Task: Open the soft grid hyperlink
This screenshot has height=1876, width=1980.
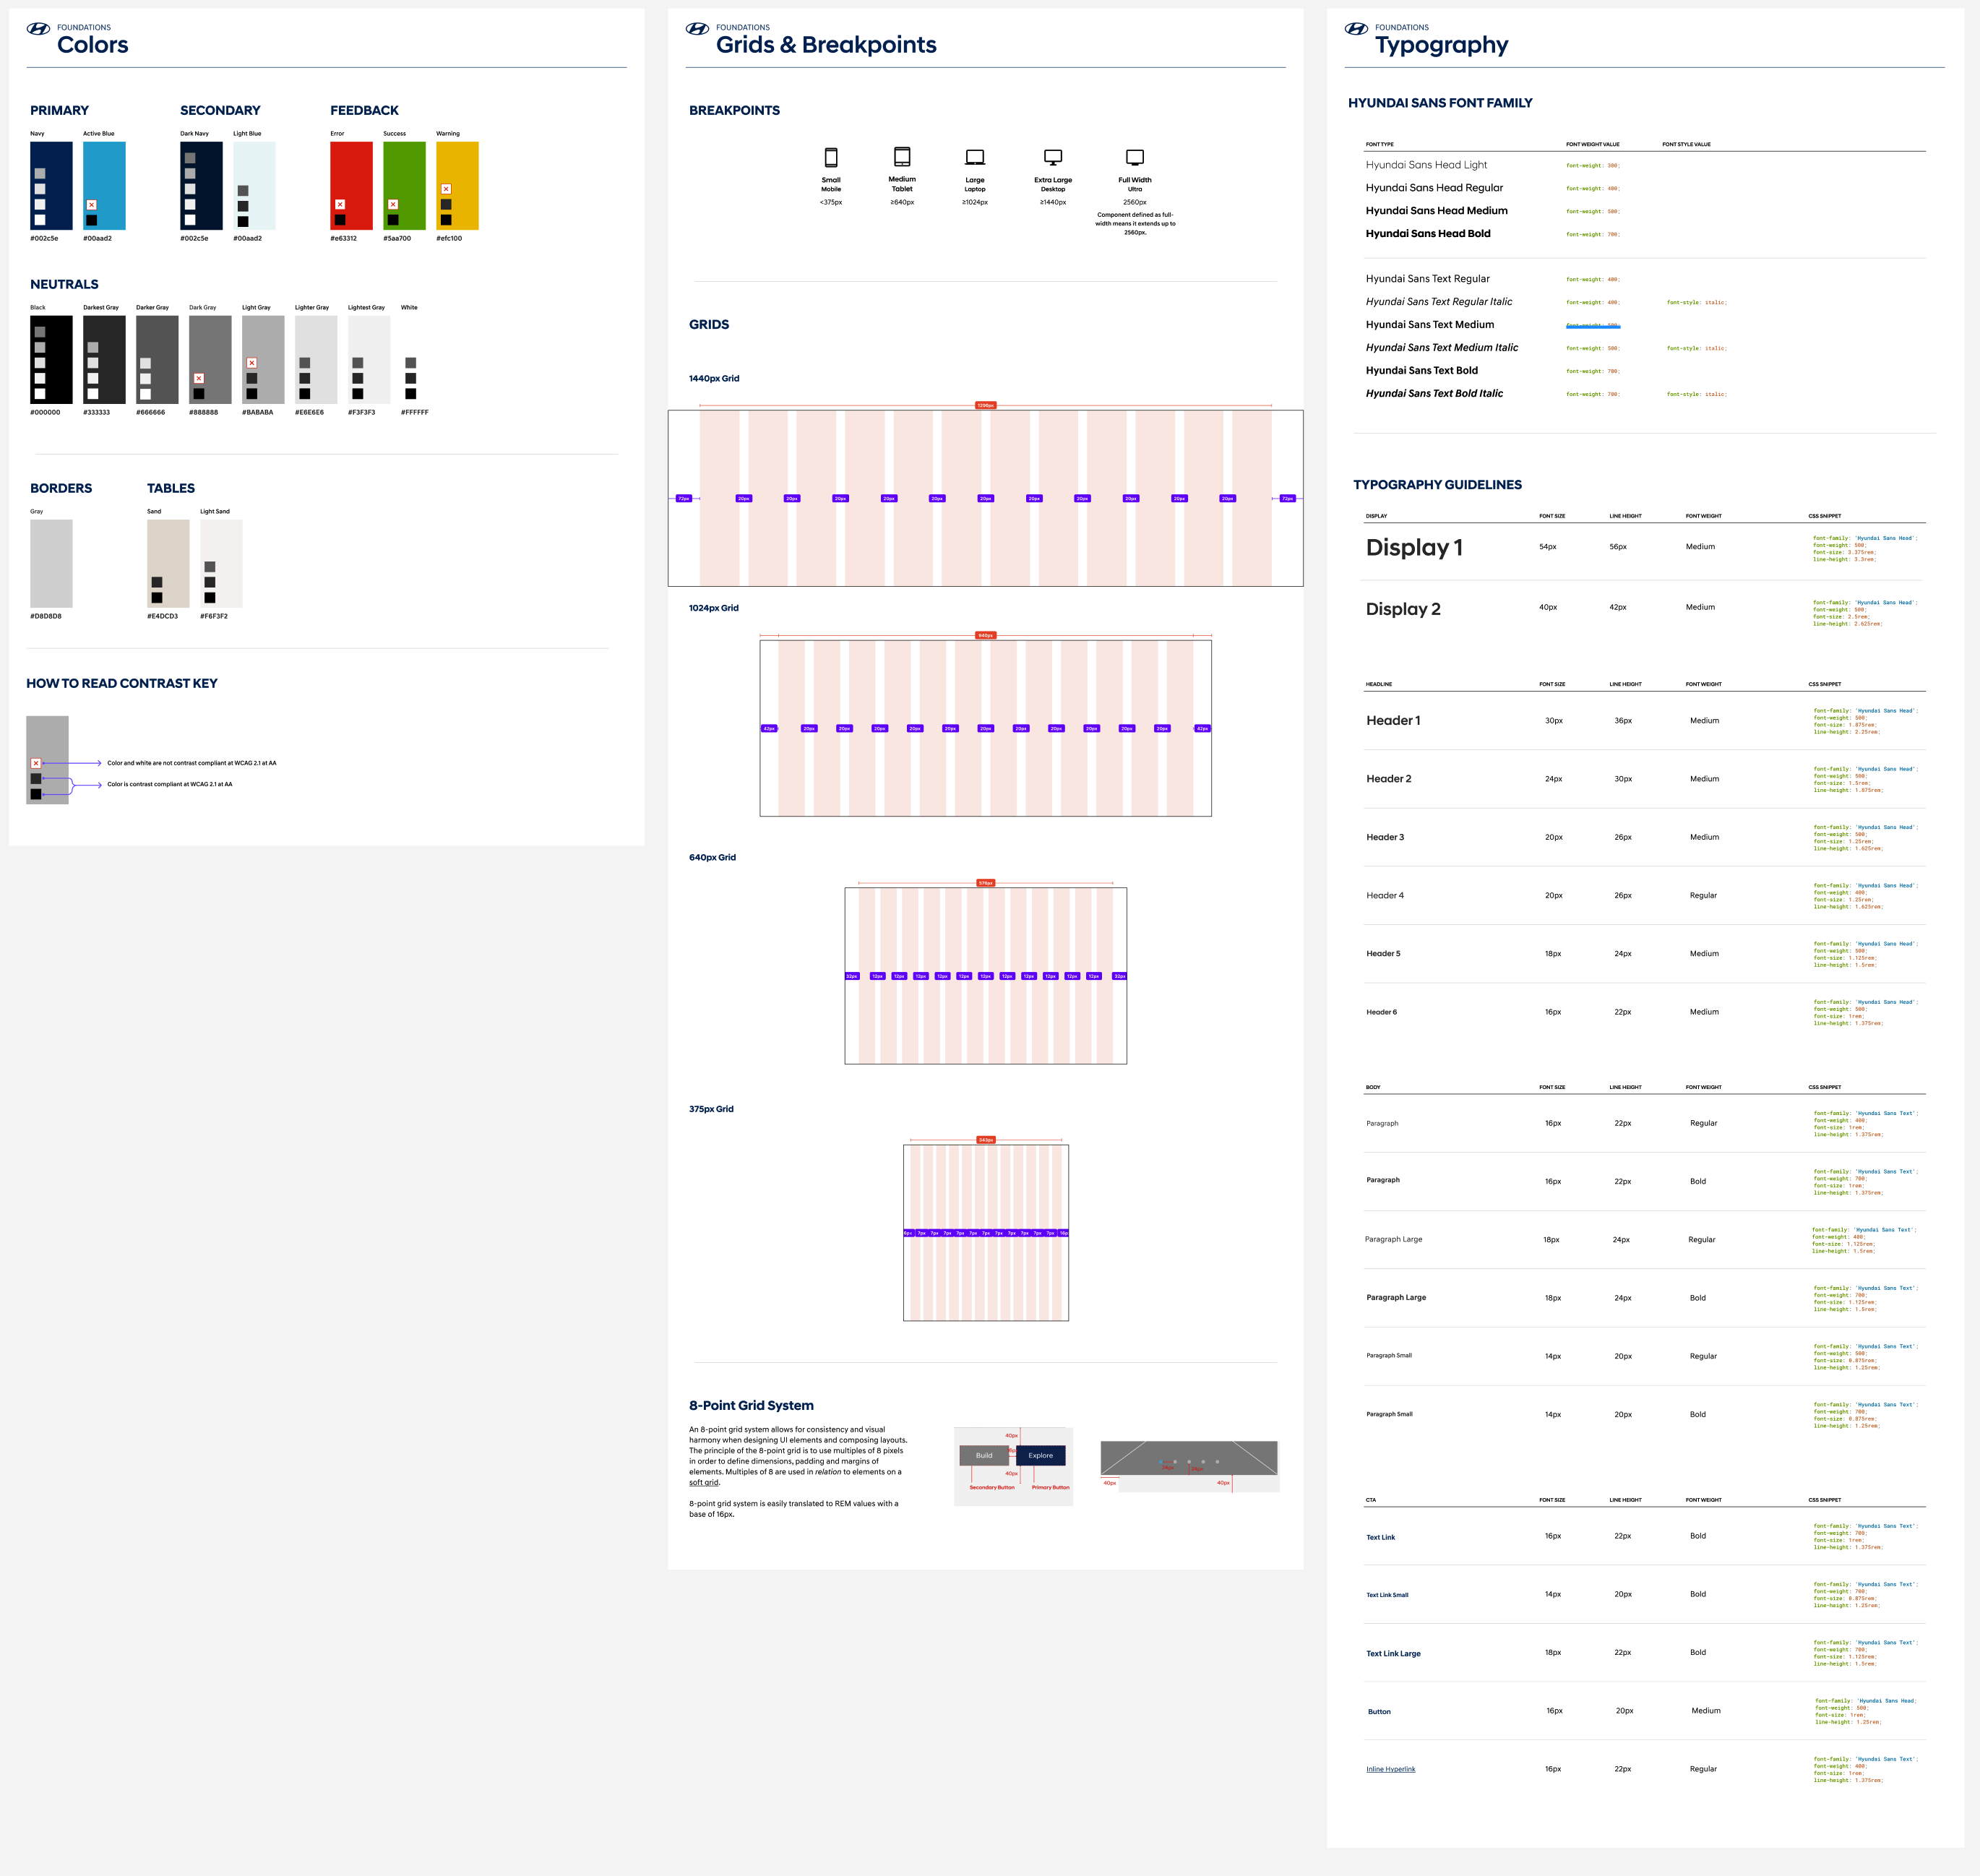Action: tap(703, 1483)
